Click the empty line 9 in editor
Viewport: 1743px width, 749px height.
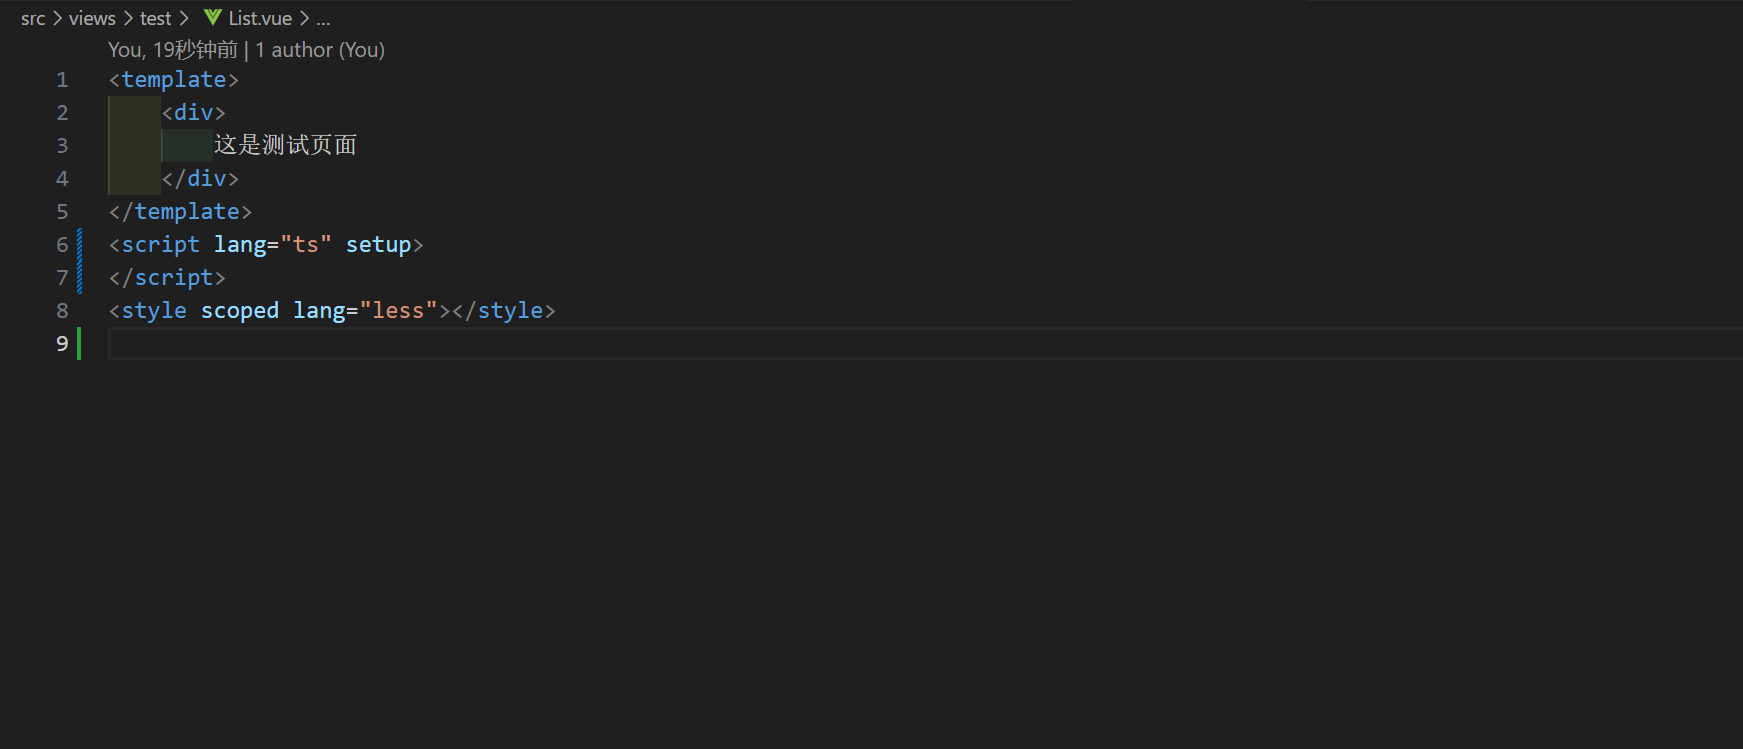tap(925, 344)
